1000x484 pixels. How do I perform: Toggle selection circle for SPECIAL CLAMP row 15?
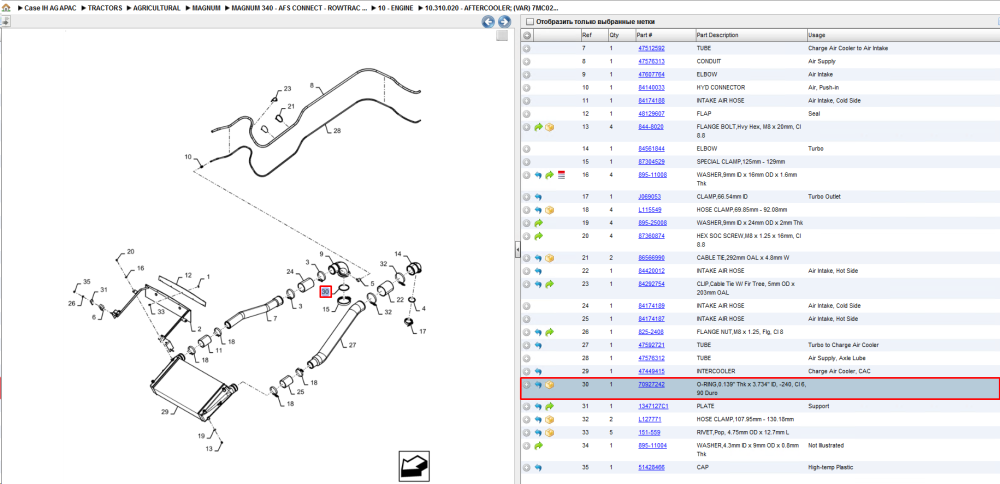pyautogui.click(x=527, y=162)
